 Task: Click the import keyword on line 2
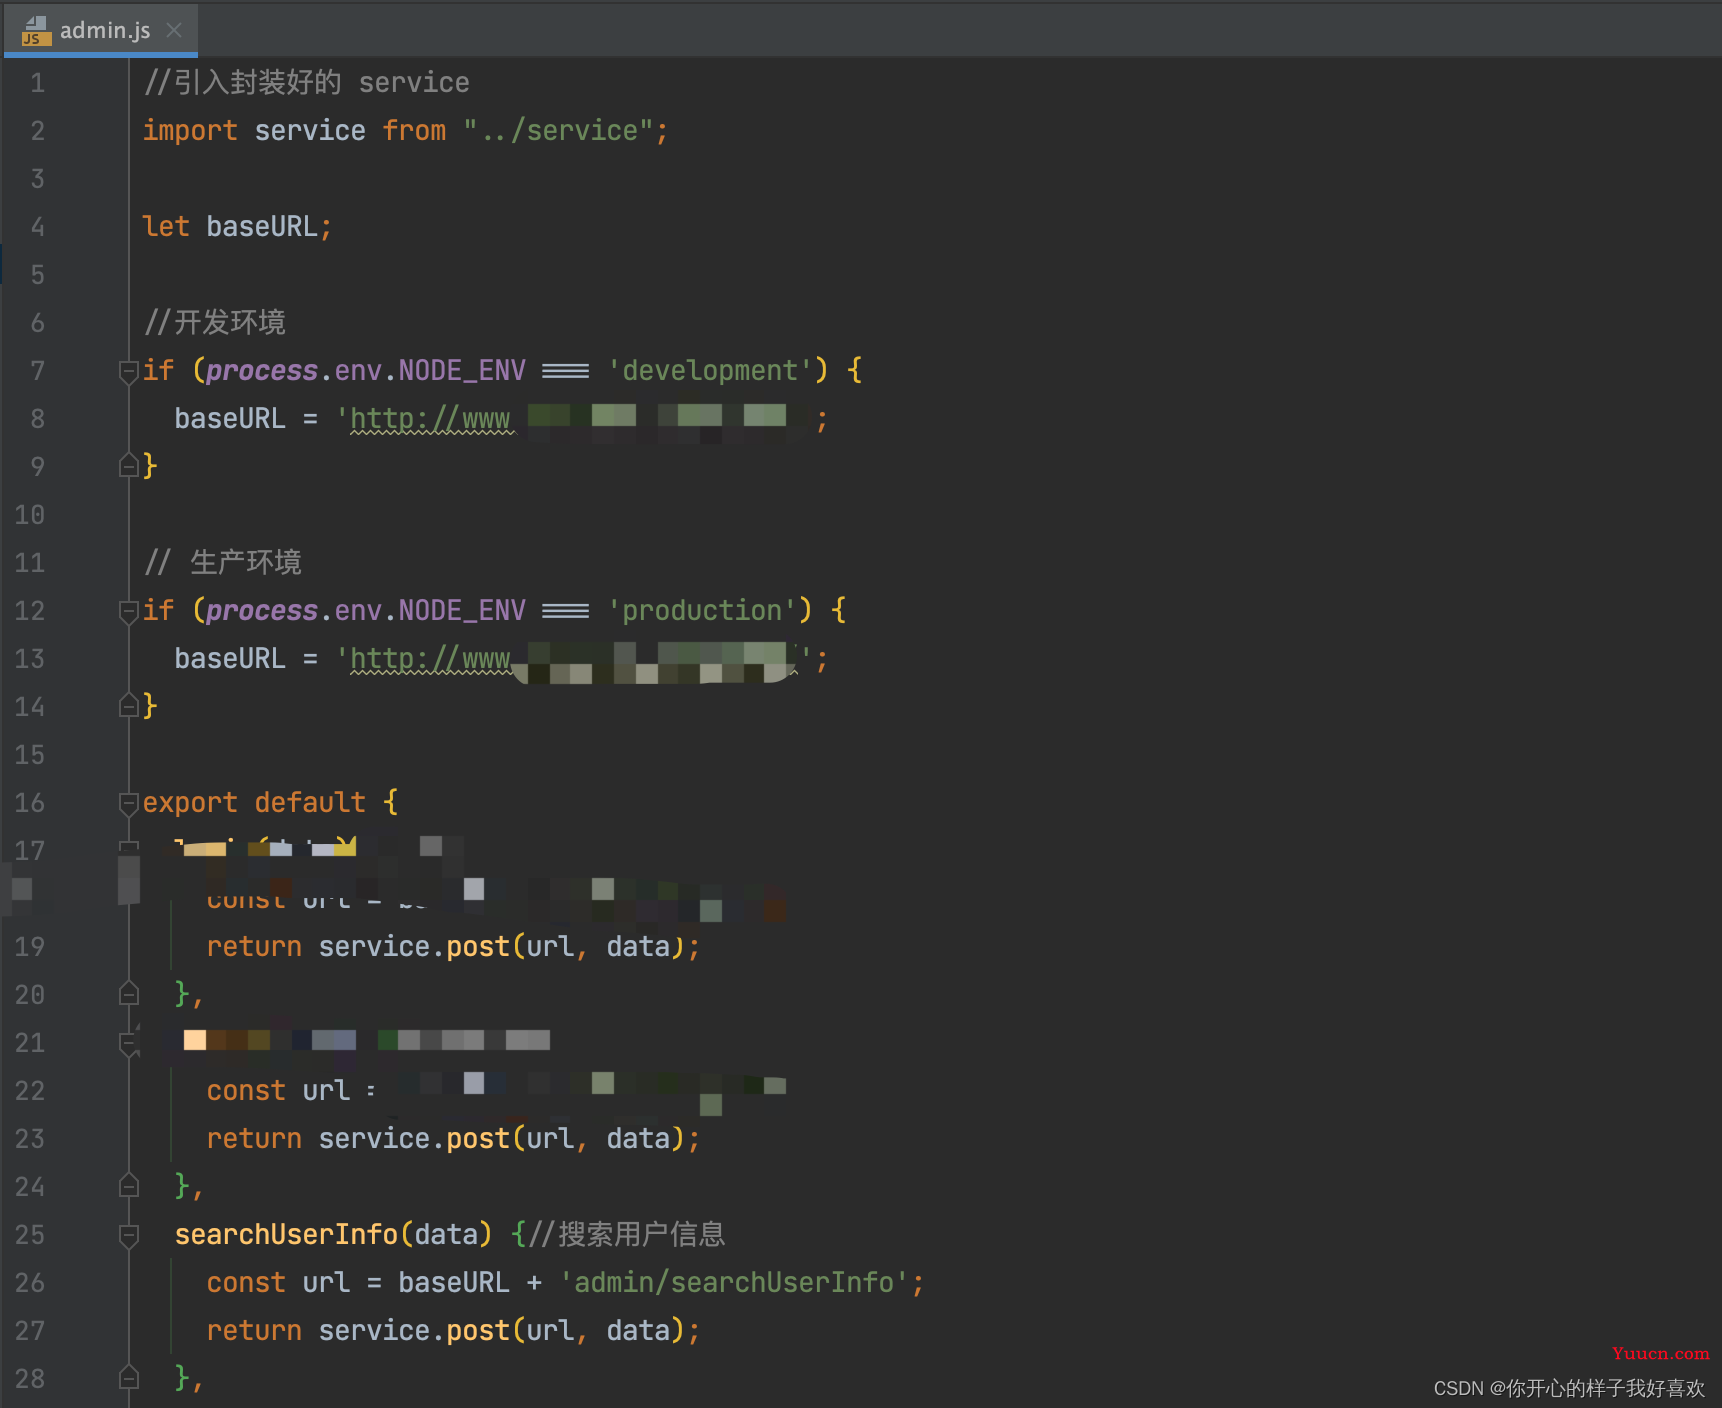(190, 131)
